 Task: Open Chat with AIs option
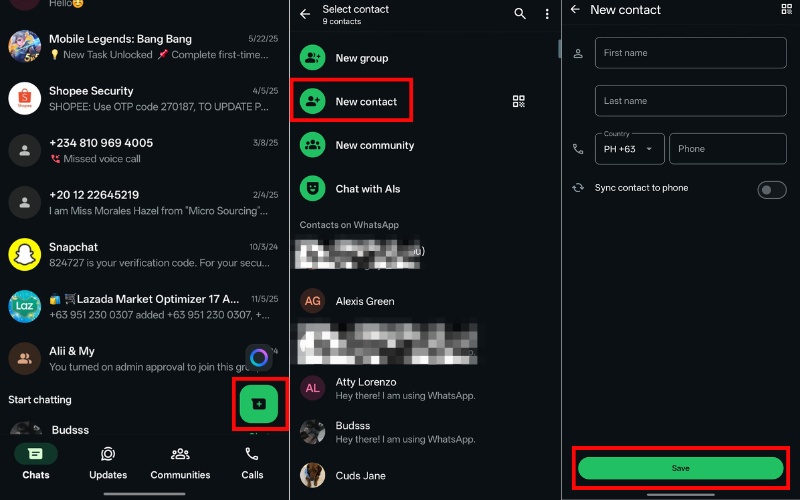(367, 189)
